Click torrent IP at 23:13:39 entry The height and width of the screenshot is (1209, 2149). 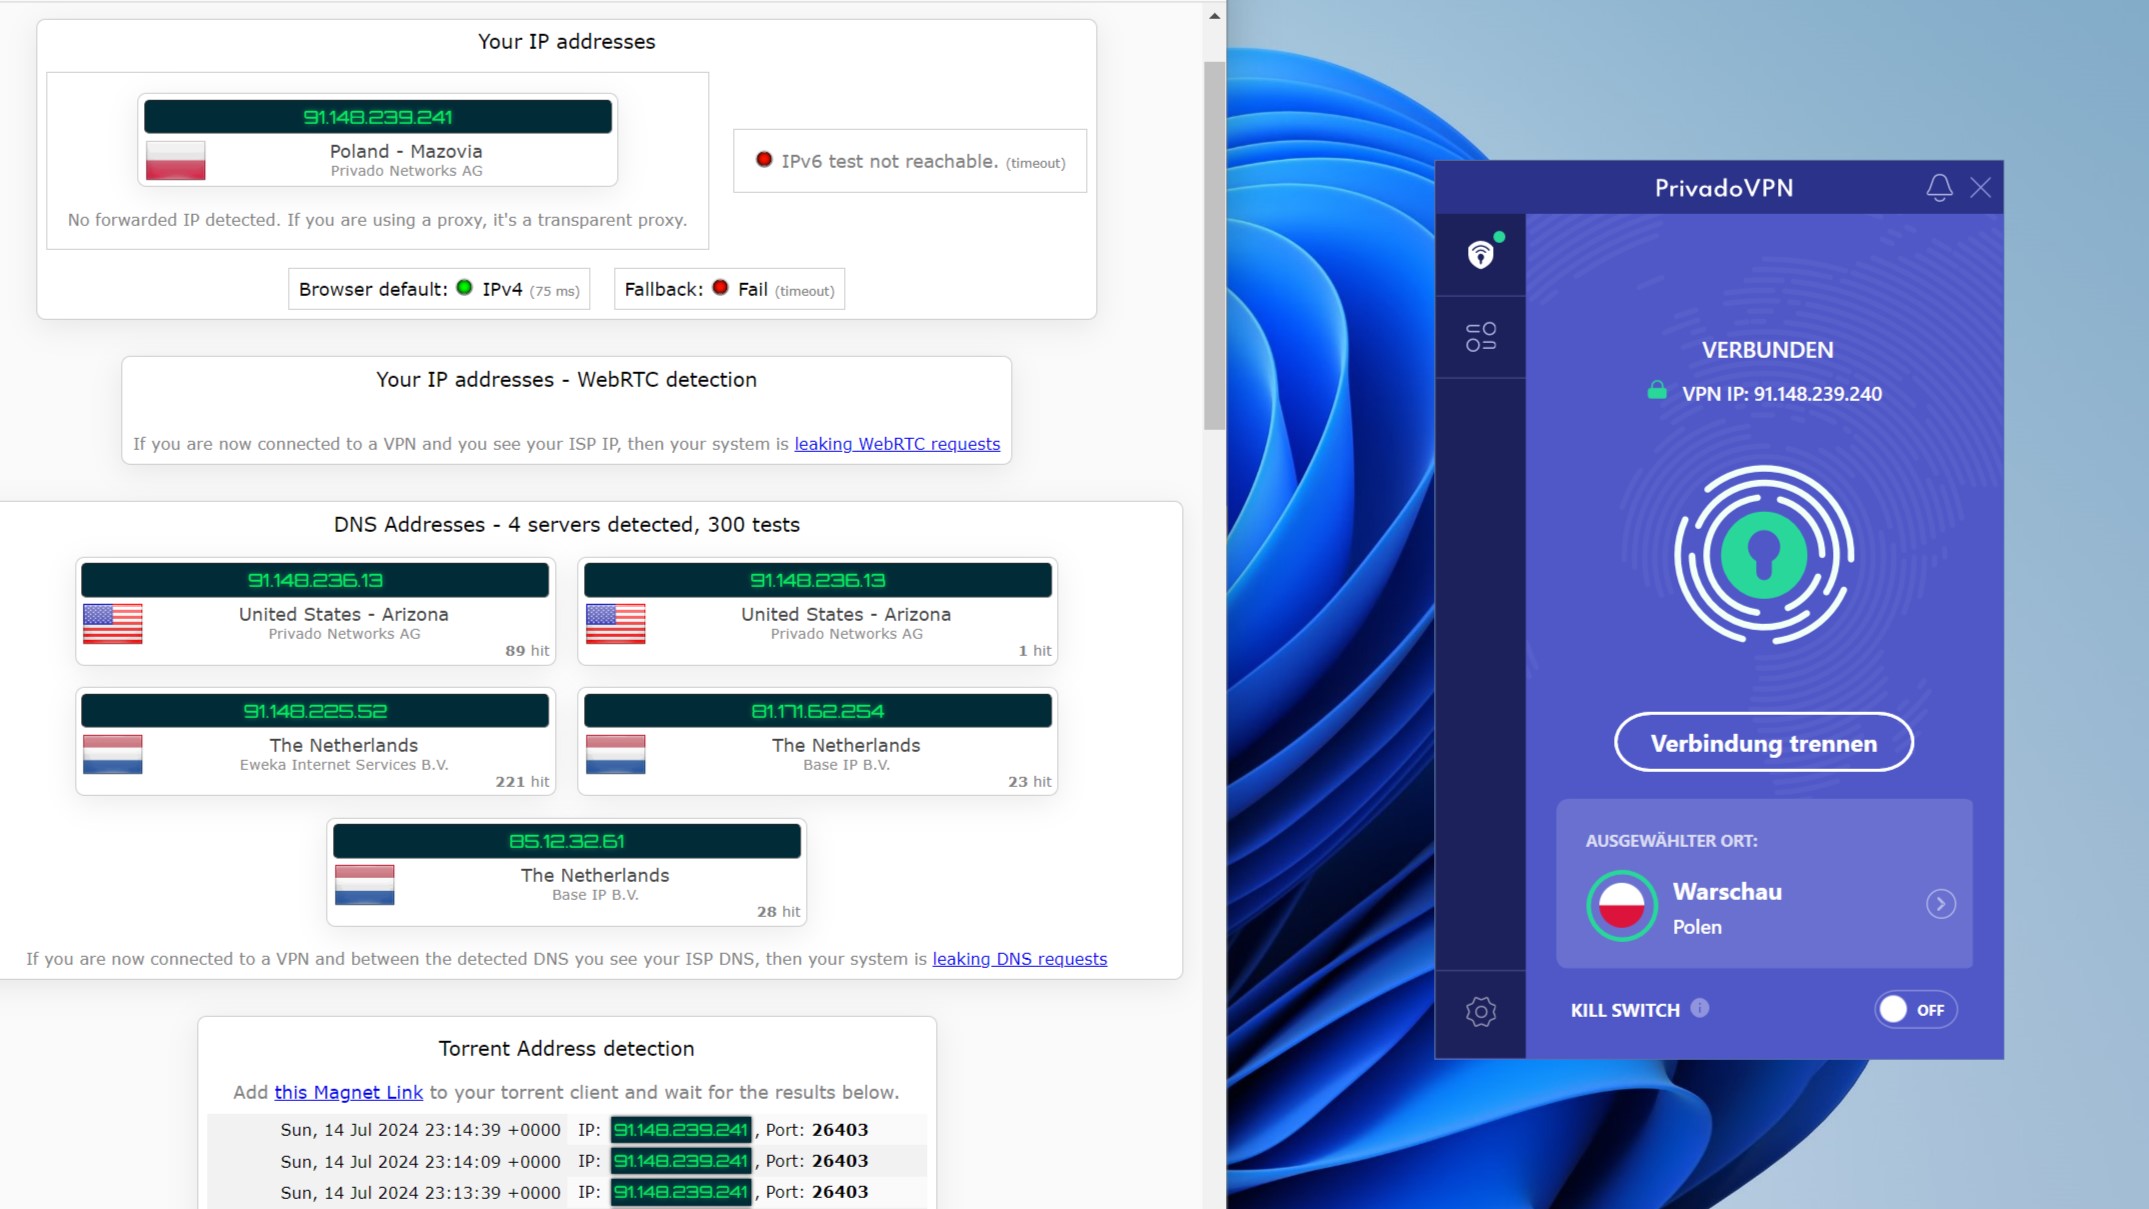click(x=681, y=1192)
